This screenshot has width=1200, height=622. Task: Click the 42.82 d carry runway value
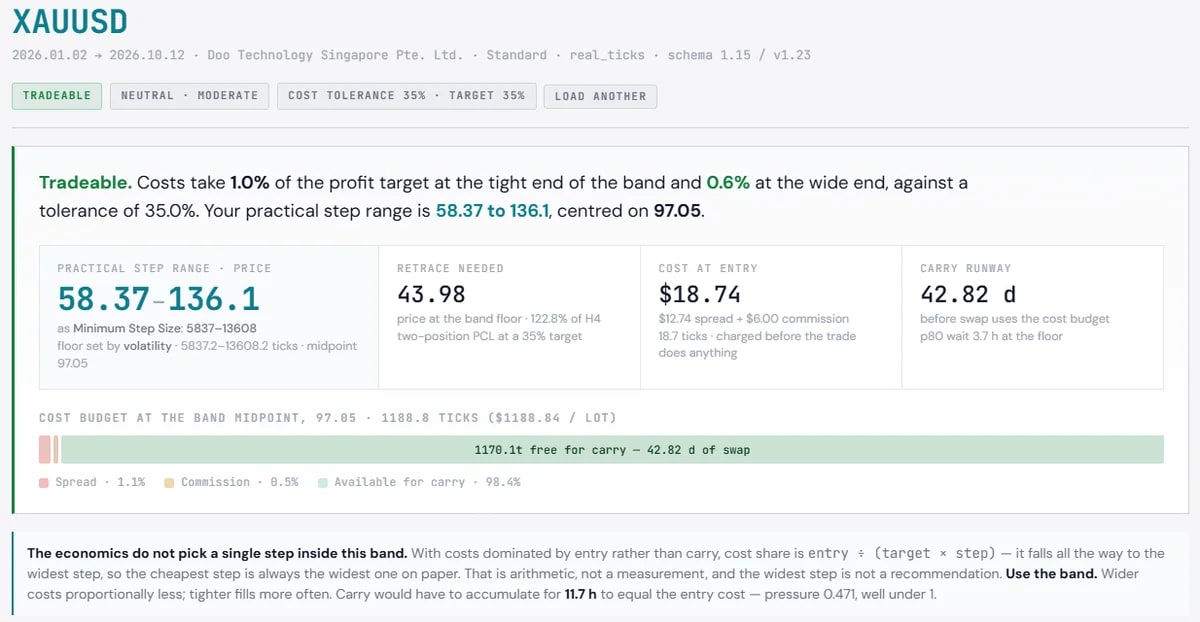coord(968,294)
